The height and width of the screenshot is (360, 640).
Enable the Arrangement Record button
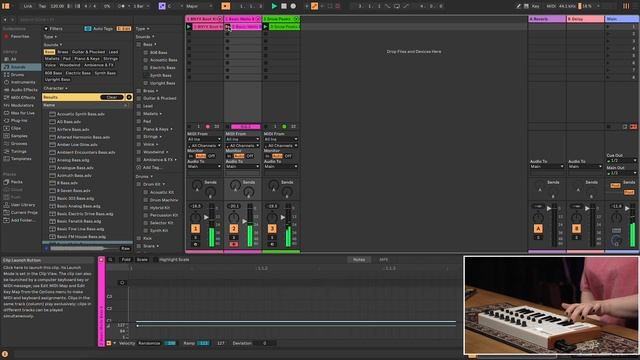click(293, 6)
